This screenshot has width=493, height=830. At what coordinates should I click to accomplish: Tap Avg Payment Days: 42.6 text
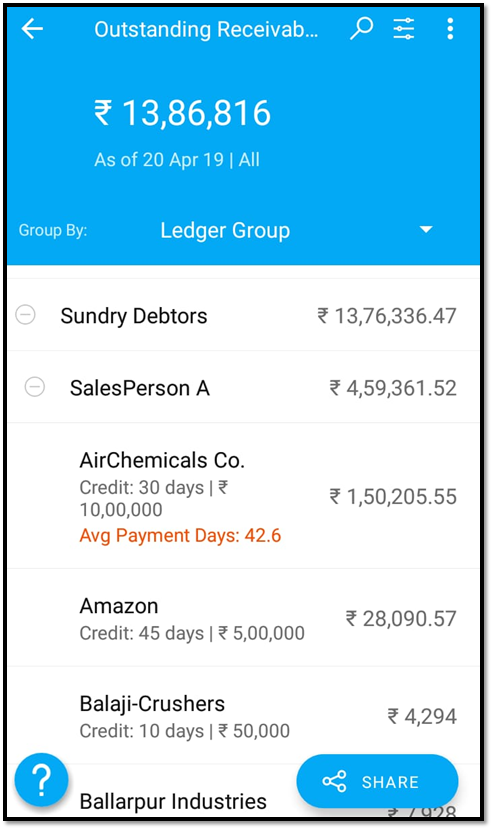[180, 535]
